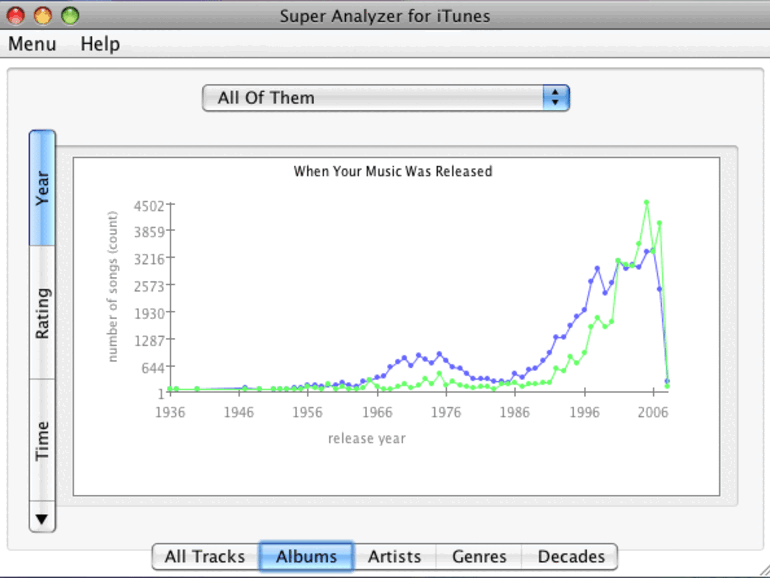Select the All Tracks segment
Viewport: 770px width, 578px height.
click(205, 556)
